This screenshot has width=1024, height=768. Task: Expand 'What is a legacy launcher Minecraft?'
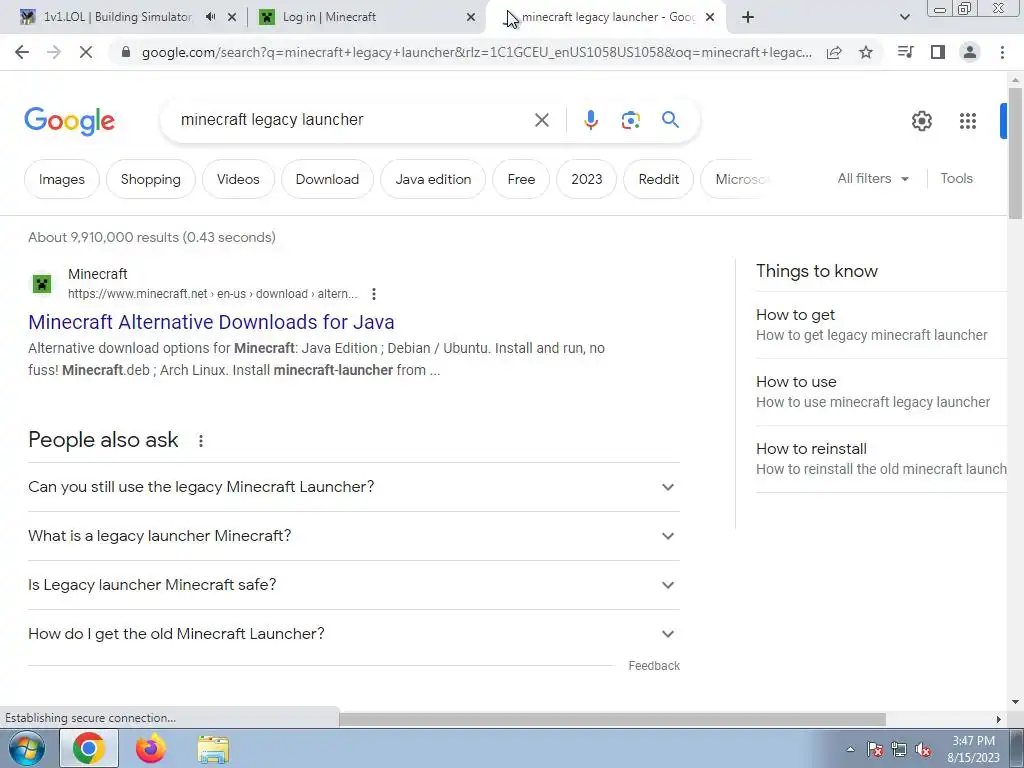(x=354, y=536)
